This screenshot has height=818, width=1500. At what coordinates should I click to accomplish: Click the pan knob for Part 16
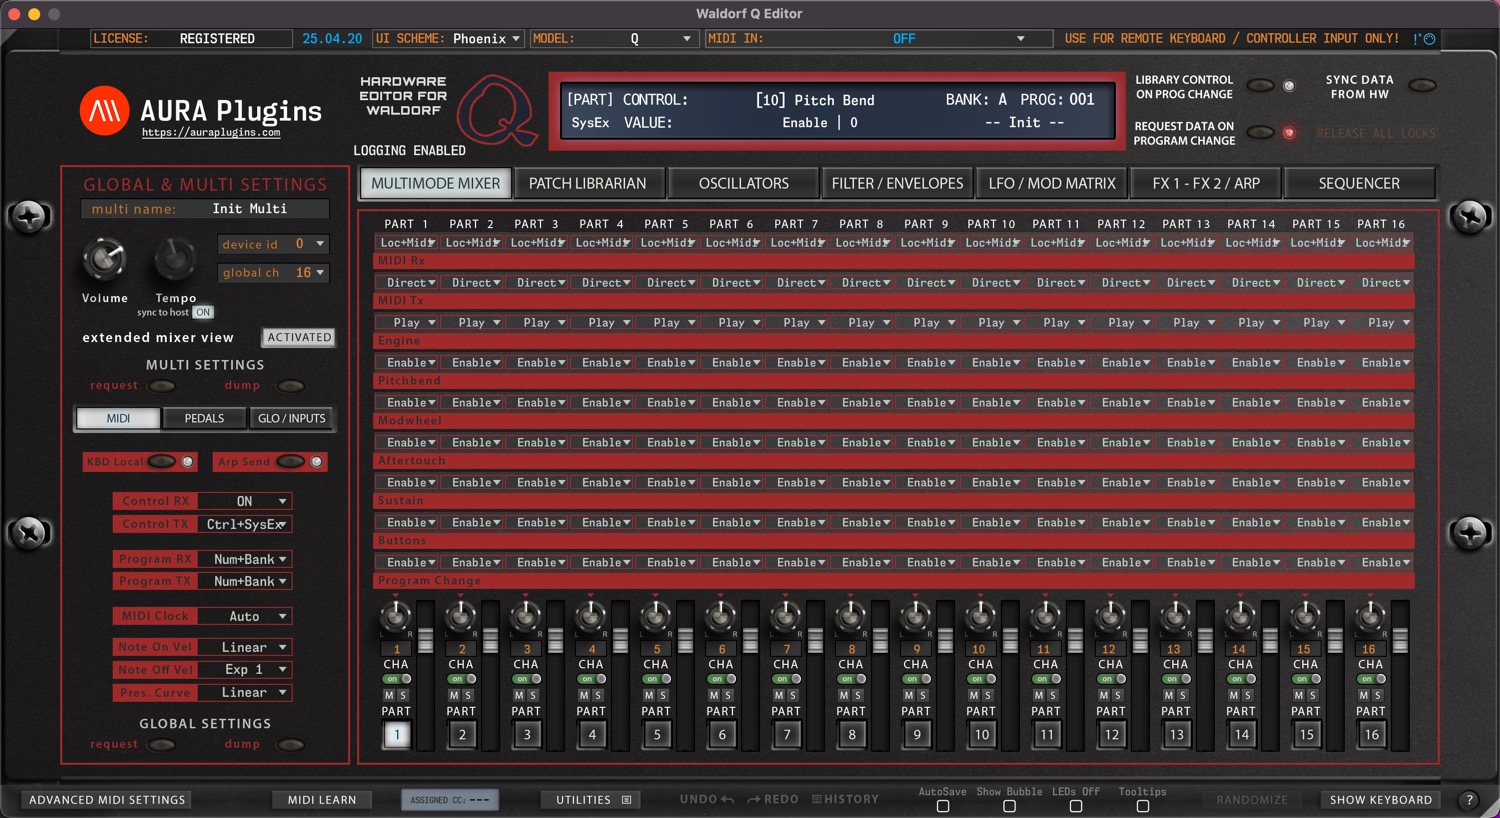click(x=1371, y=618)
